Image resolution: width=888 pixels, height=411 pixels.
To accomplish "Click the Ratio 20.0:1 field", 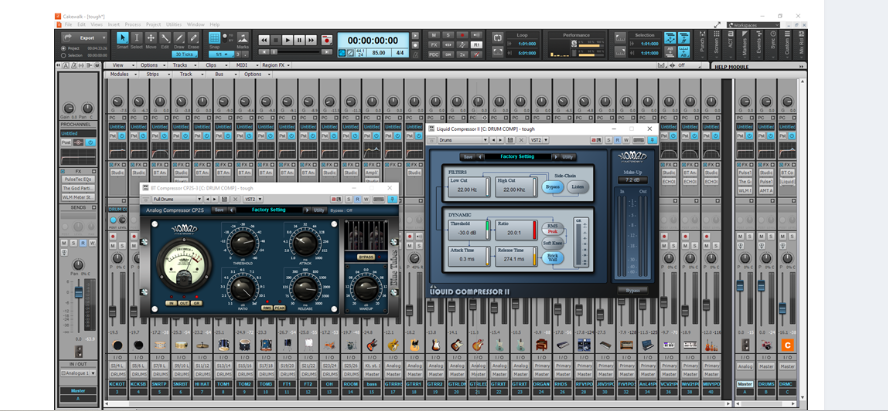I will pos(514,230).
